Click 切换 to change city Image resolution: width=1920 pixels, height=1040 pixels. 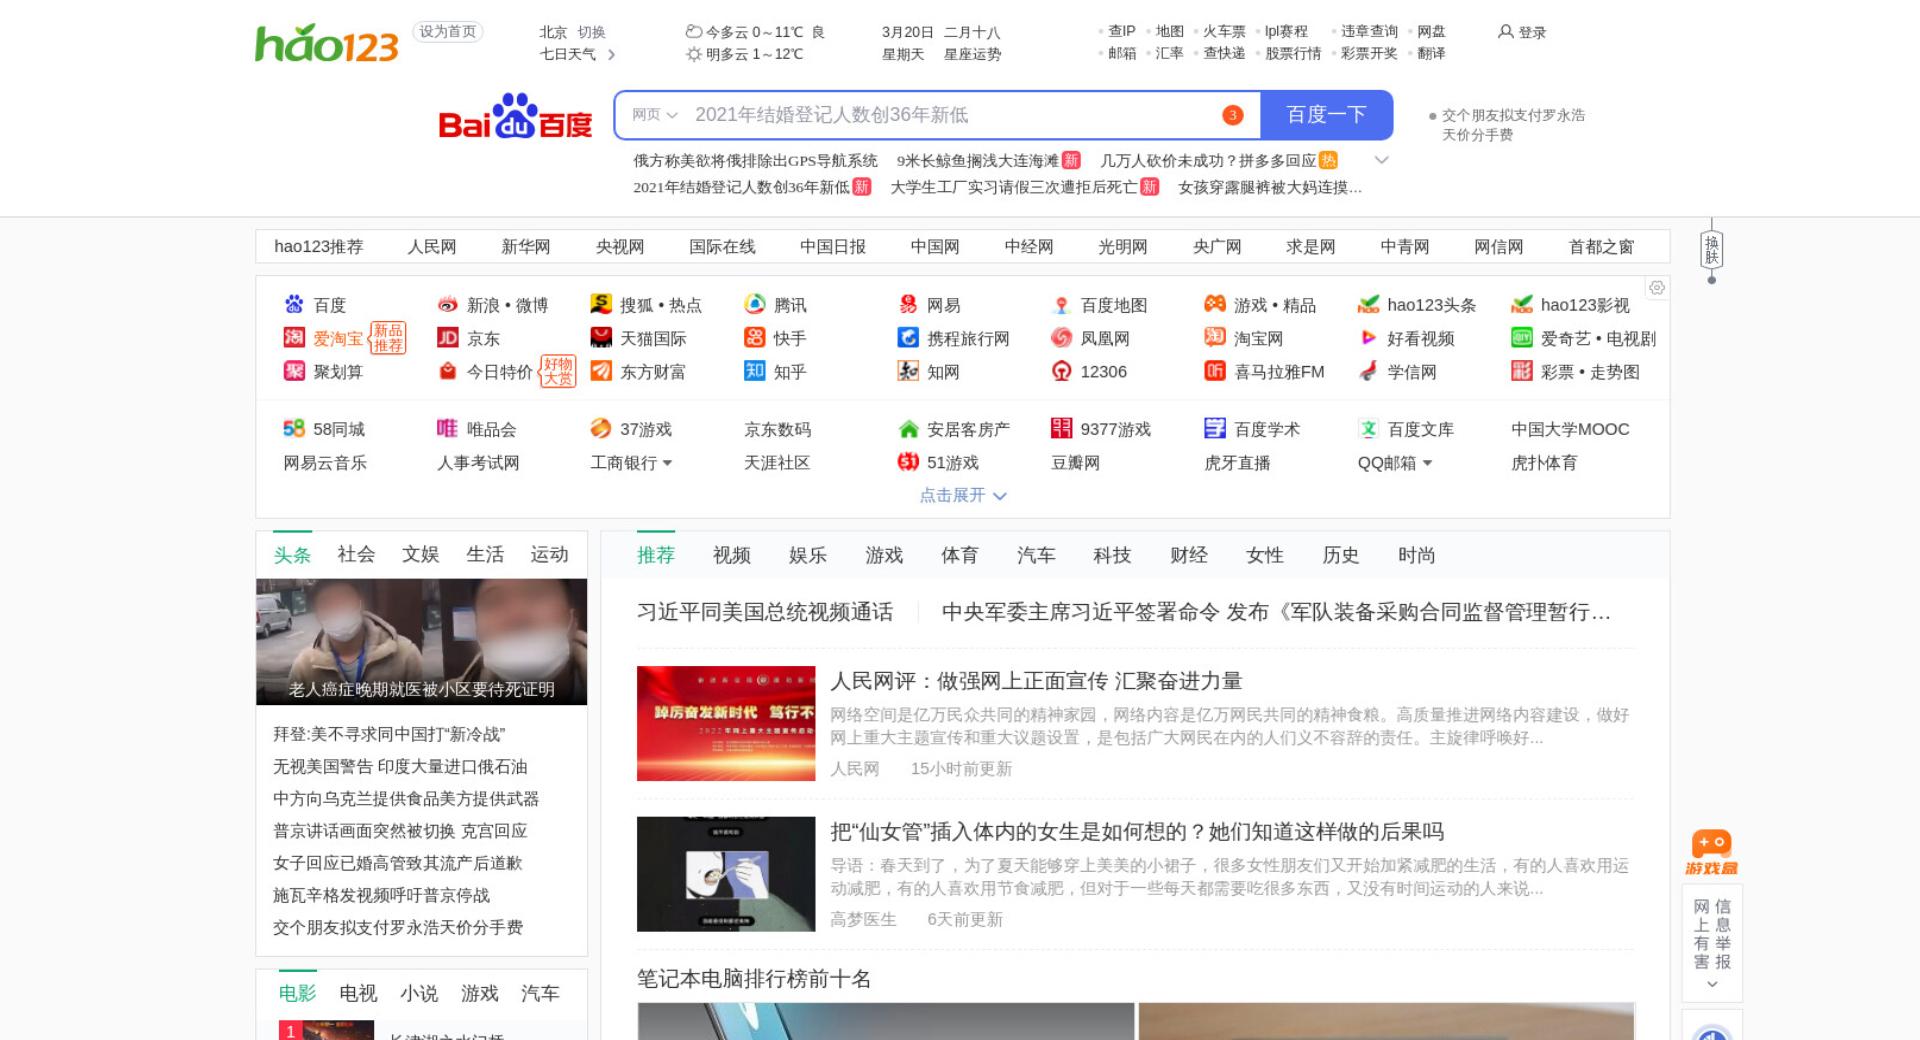coord(591,32)
